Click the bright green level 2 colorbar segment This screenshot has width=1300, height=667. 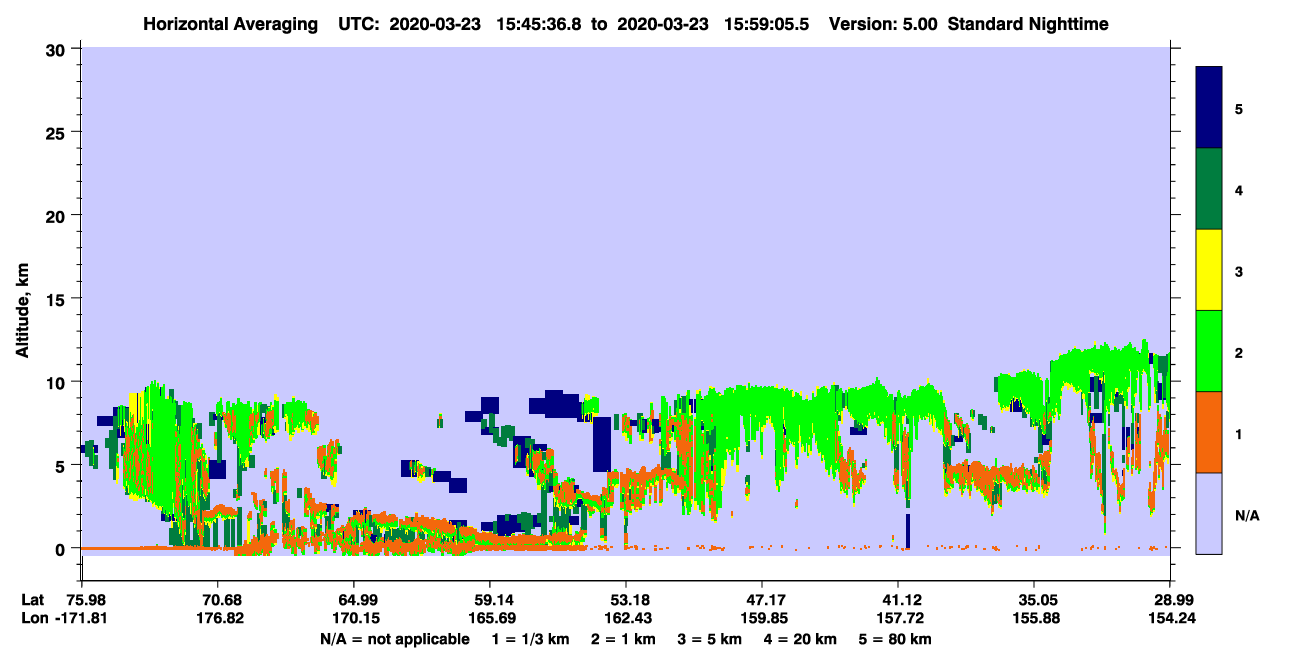point(1209,351)
